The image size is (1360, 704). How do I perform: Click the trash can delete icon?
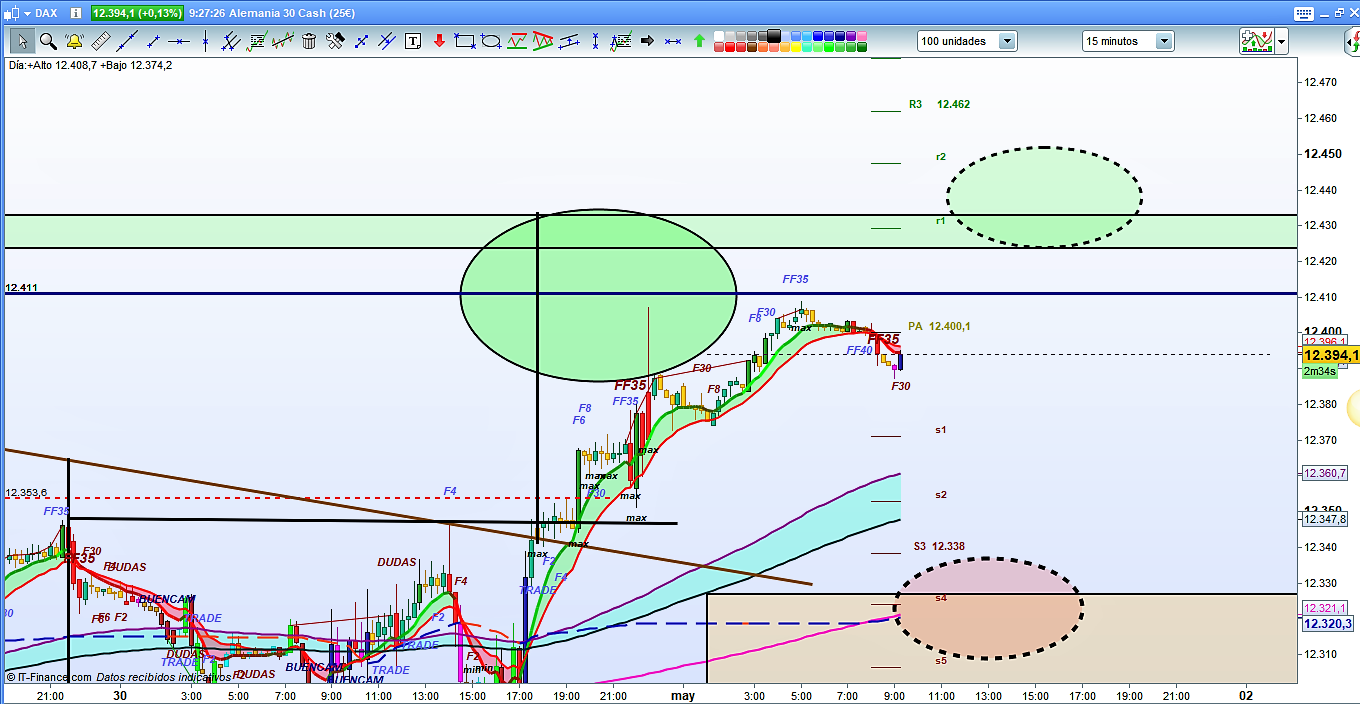pyautogui.click(x=309, y=41)
